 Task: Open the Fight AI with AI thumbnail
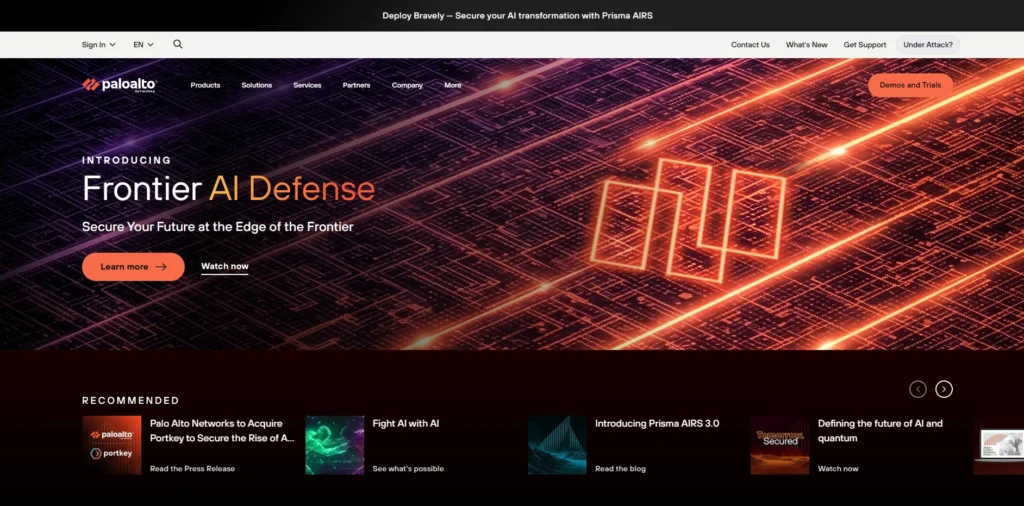point(334,445)
